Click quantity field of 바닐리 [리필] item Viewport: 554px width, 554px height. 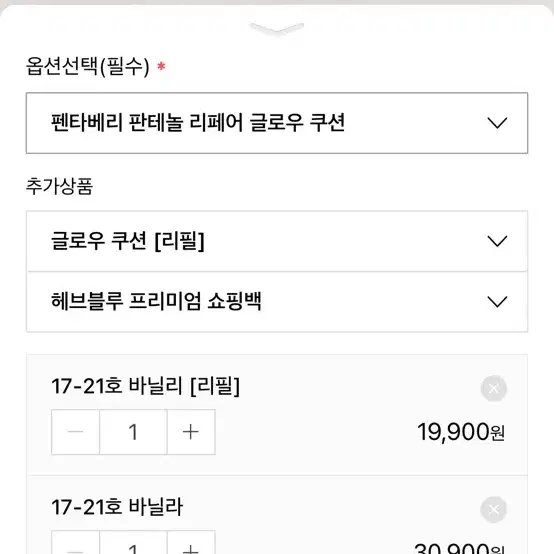point(133,432)
